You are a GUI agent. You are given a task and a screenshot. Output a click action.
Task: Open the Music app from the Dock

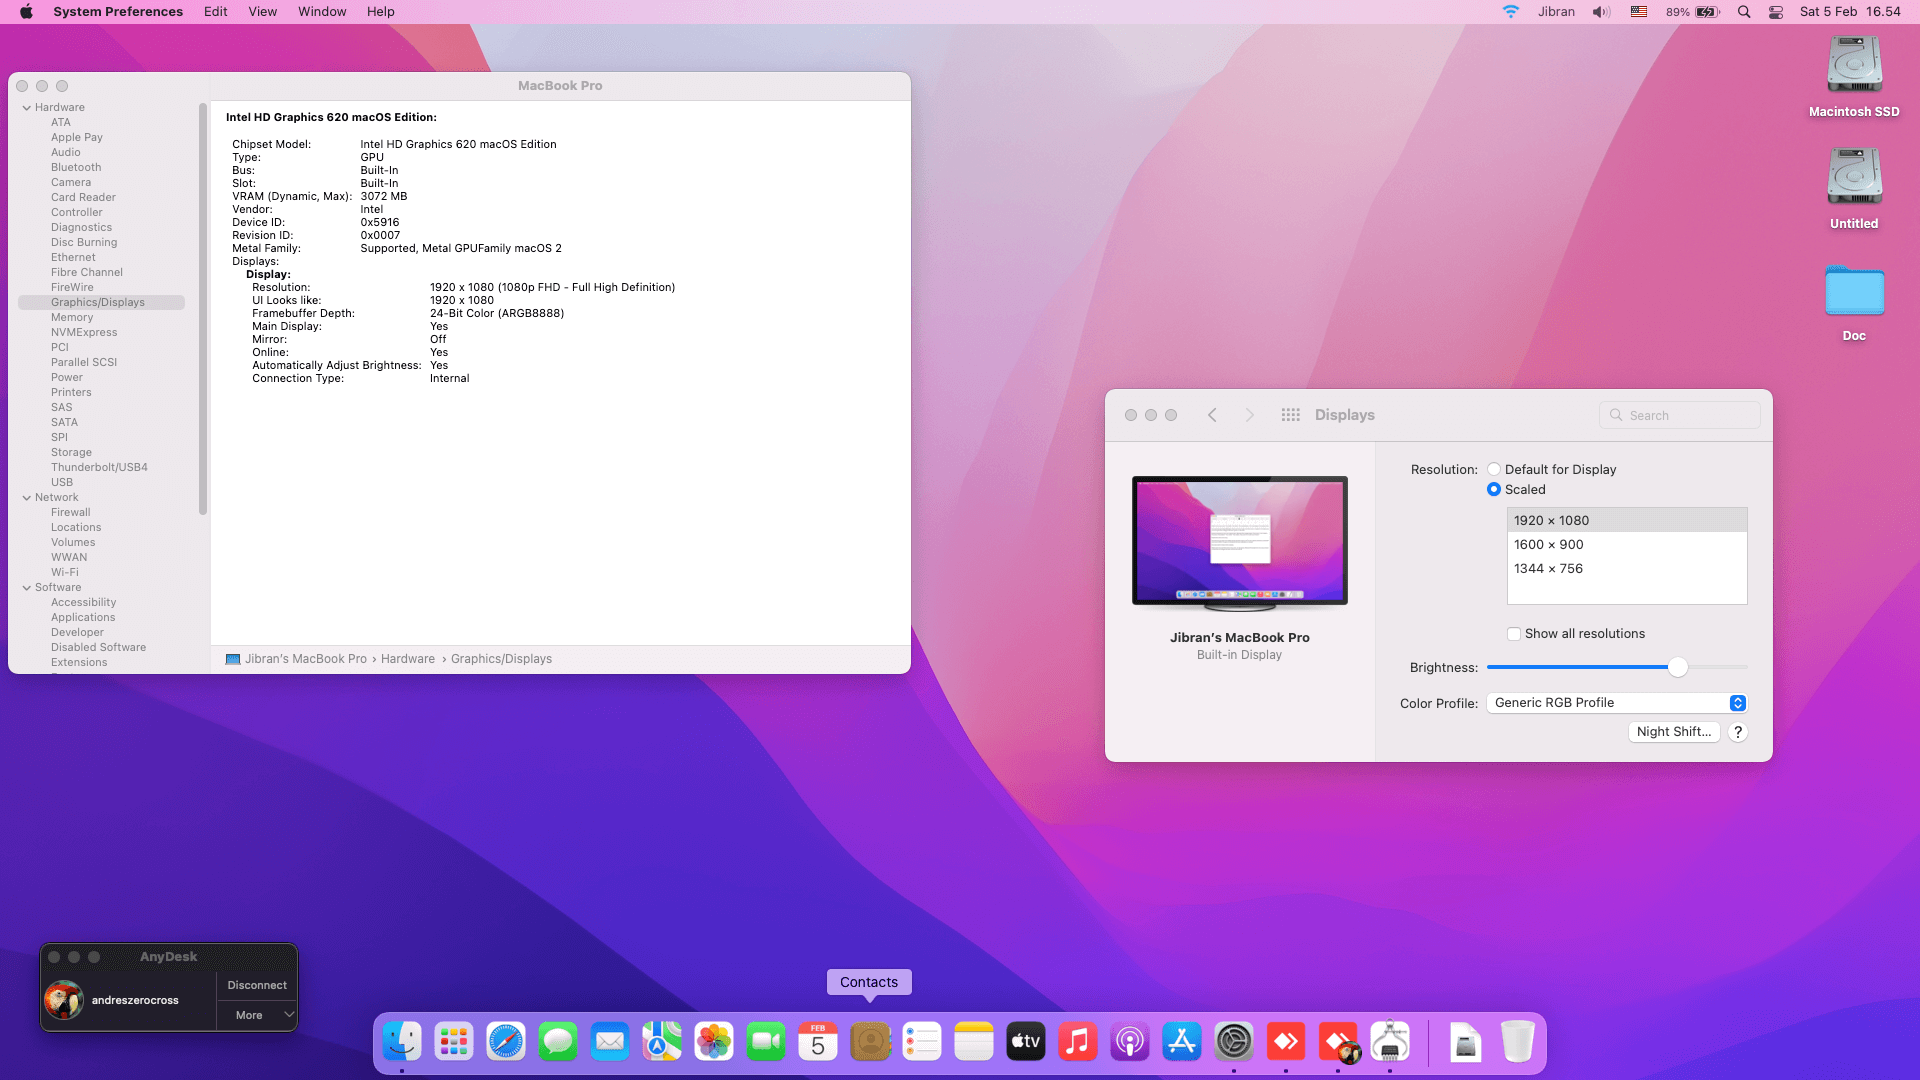tap(1078, 1040)
